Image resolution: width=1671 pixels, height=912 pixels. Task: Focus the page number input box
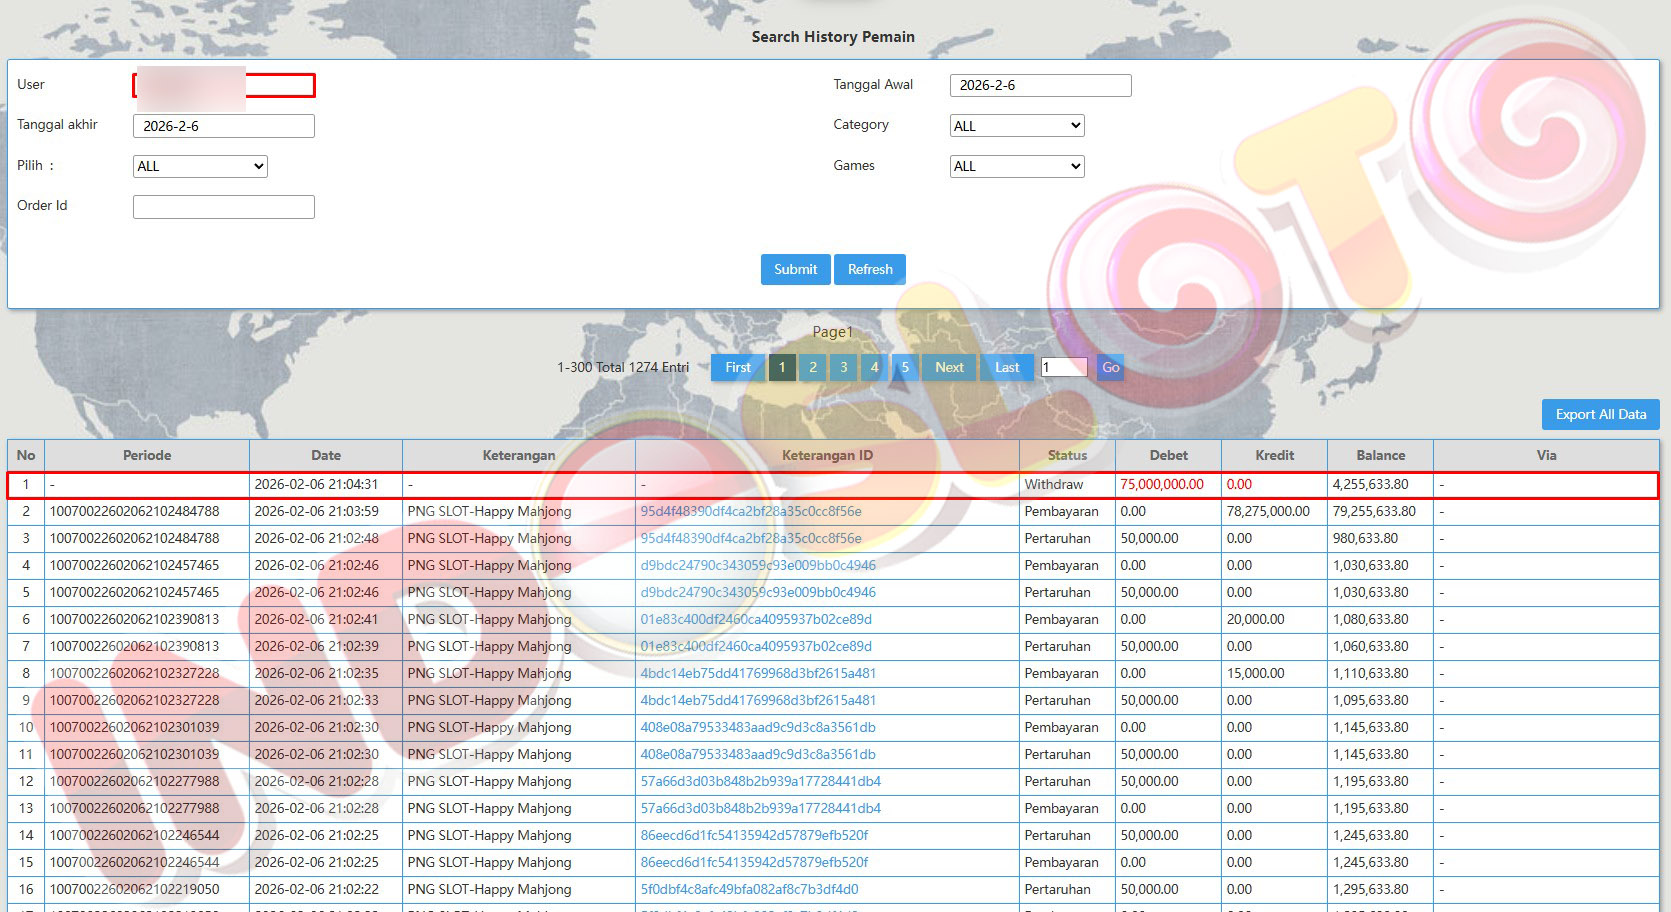tap(1063, 367)
